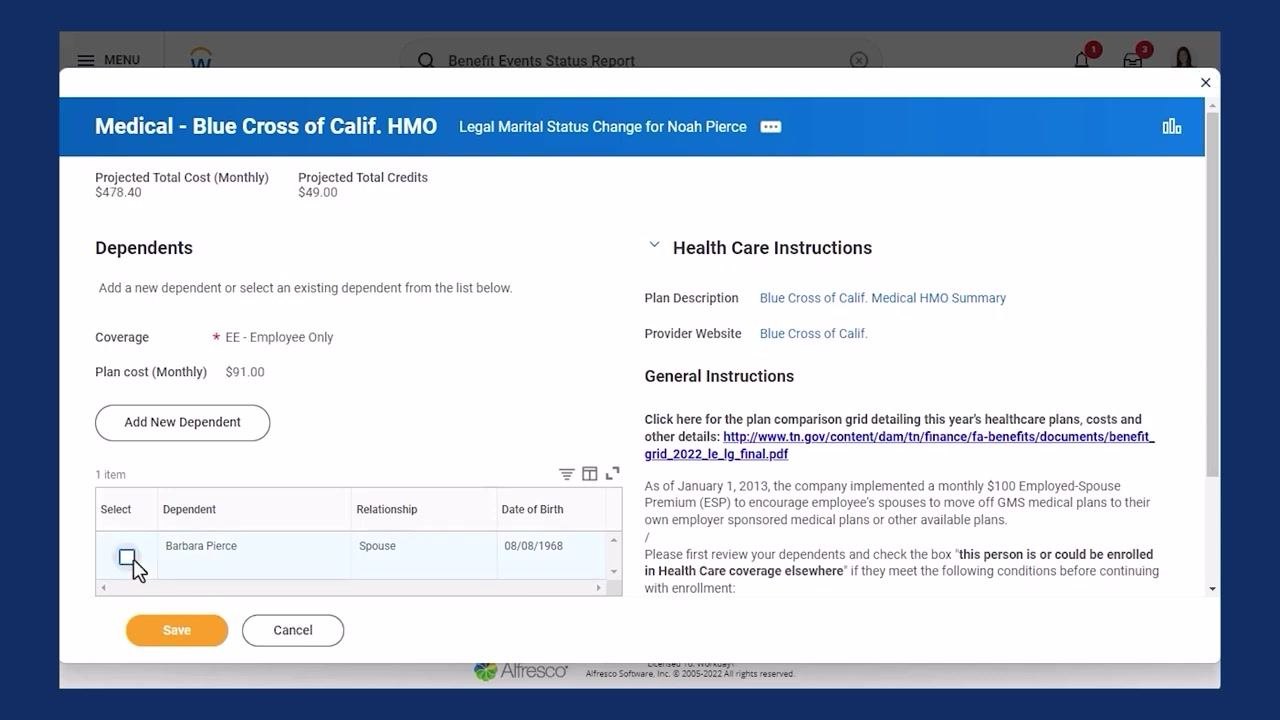The image size is (1280, 720).
Task: Toggle dependents grid column view
Action: click(x=590, y=474)
